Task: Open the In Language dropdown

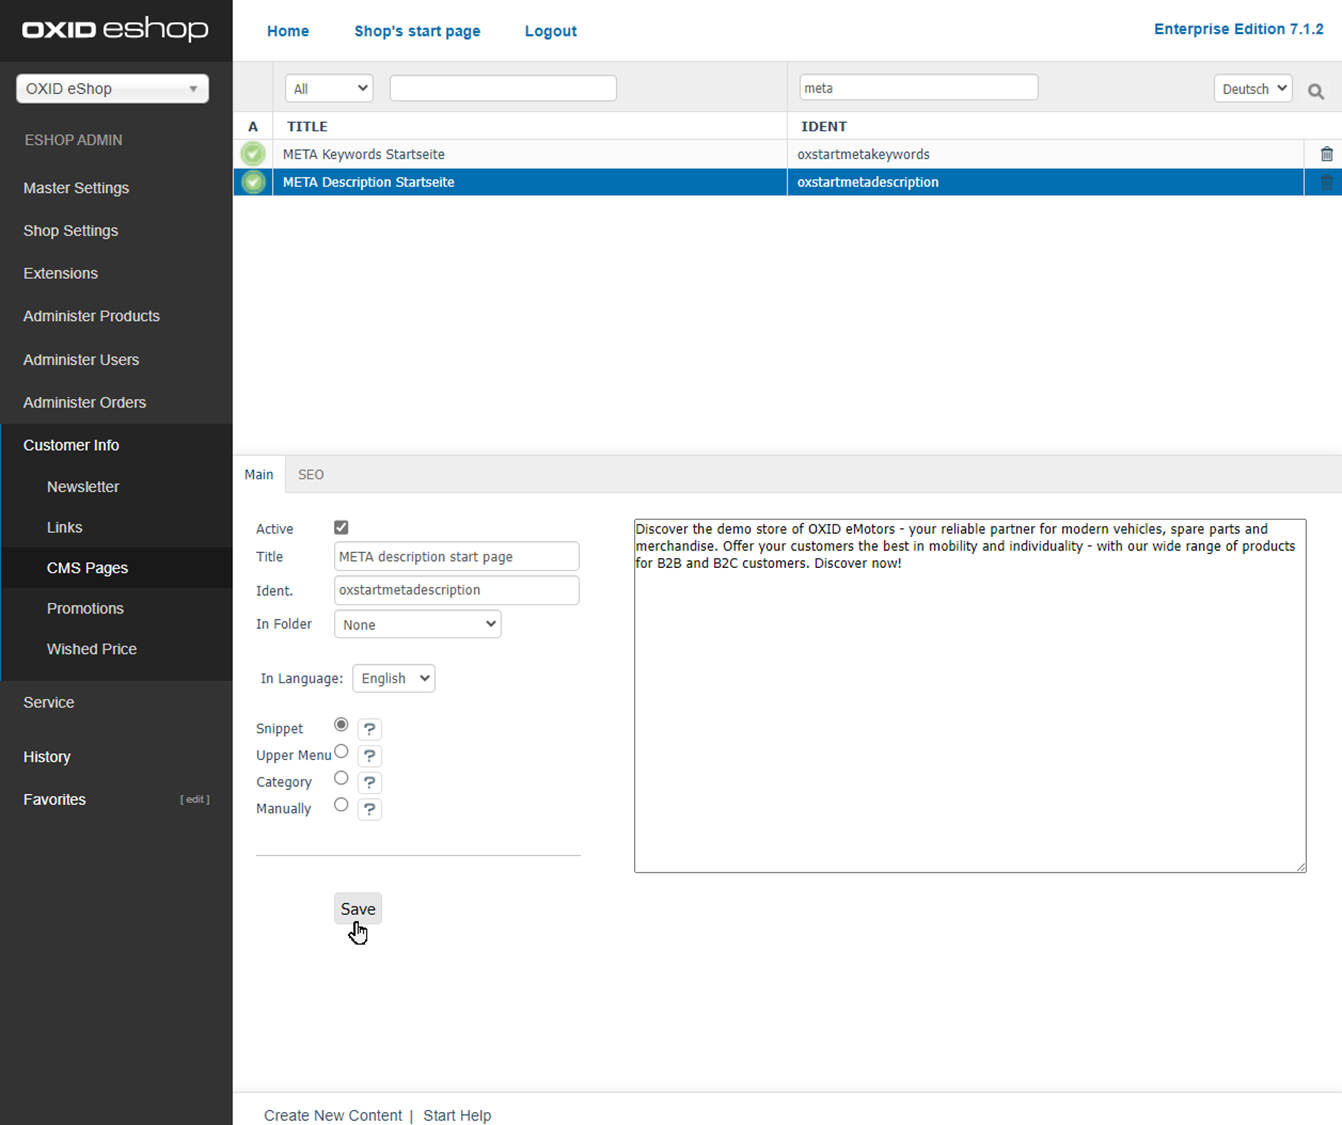Action: point(393,678)
